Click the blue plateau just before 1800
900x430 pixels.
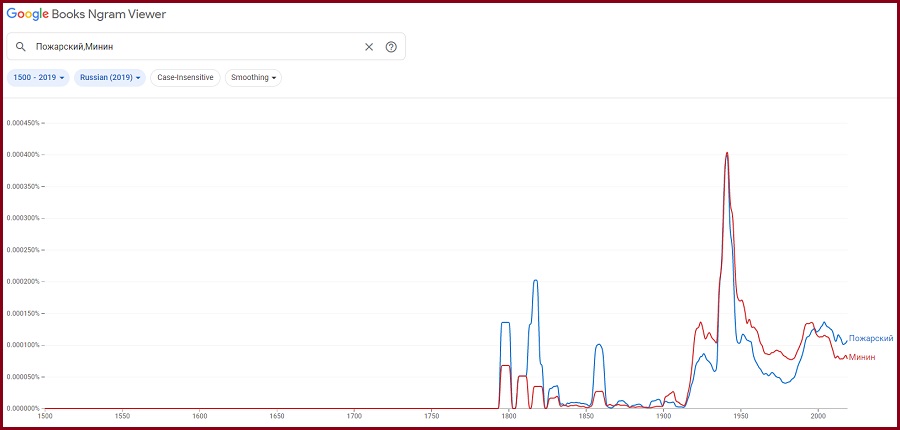[x=505, y=323]
